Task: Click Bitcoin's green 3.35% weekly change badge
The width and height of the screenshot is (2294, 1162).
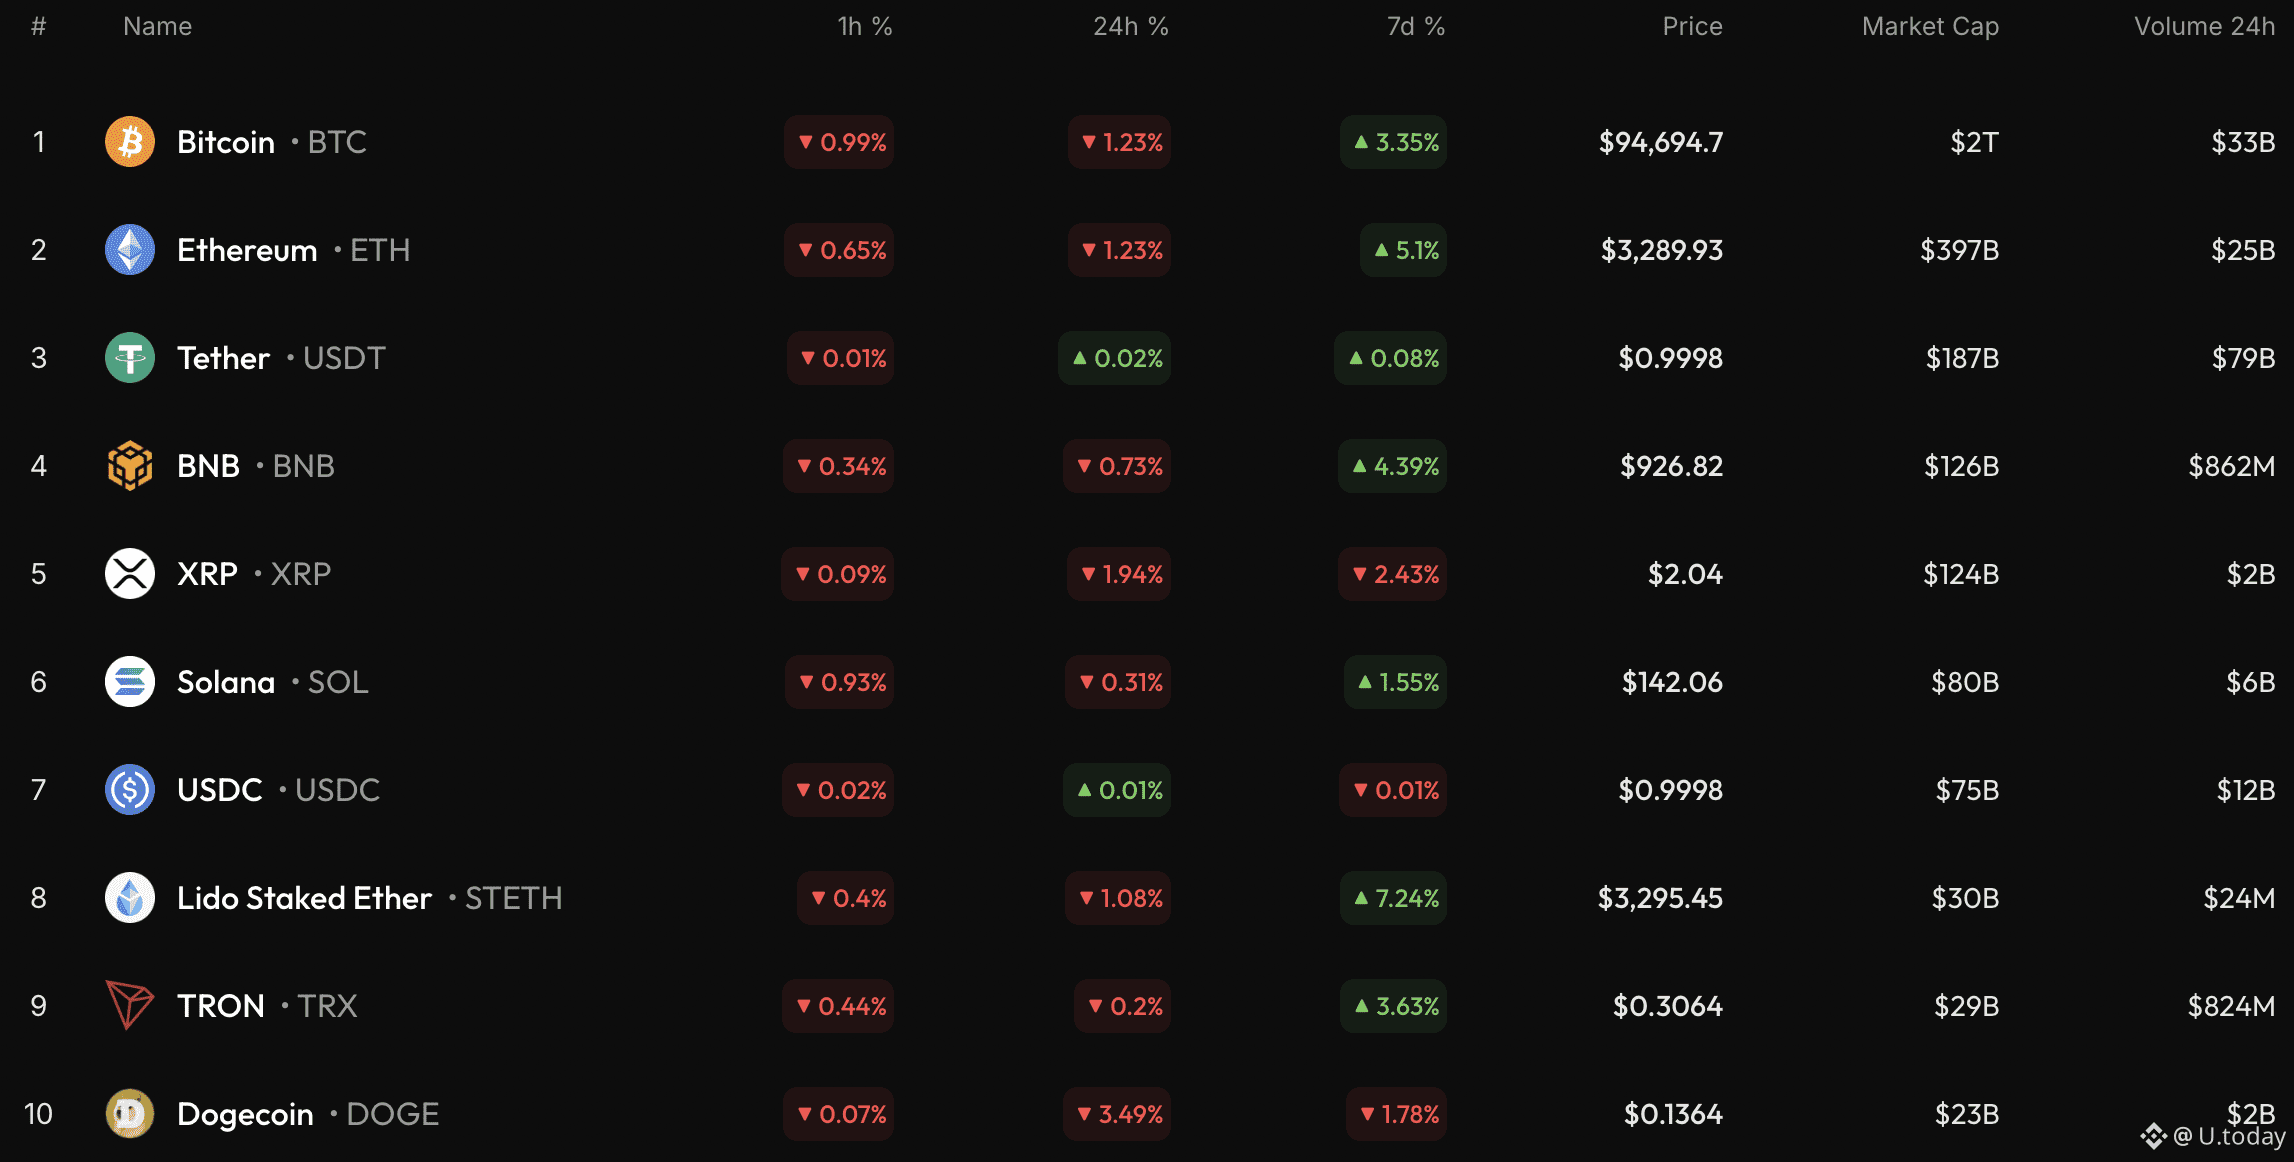Action: 1393,143
